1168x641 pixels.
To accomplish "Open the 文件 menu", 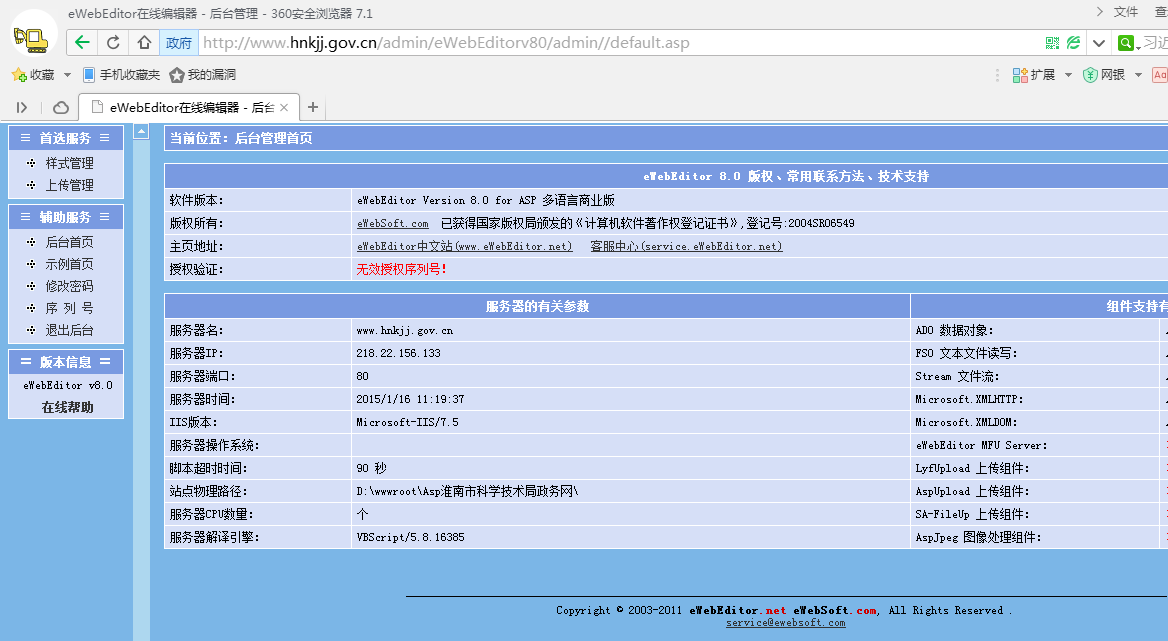I will pyautogui.click(x=1126, y=12).
